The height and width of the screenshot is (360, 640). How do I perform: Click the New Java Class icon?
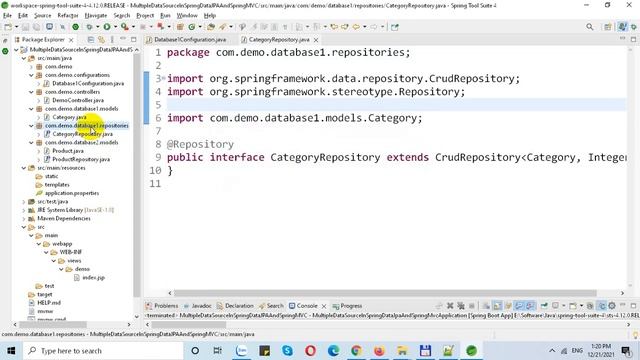tap(191, 27)
